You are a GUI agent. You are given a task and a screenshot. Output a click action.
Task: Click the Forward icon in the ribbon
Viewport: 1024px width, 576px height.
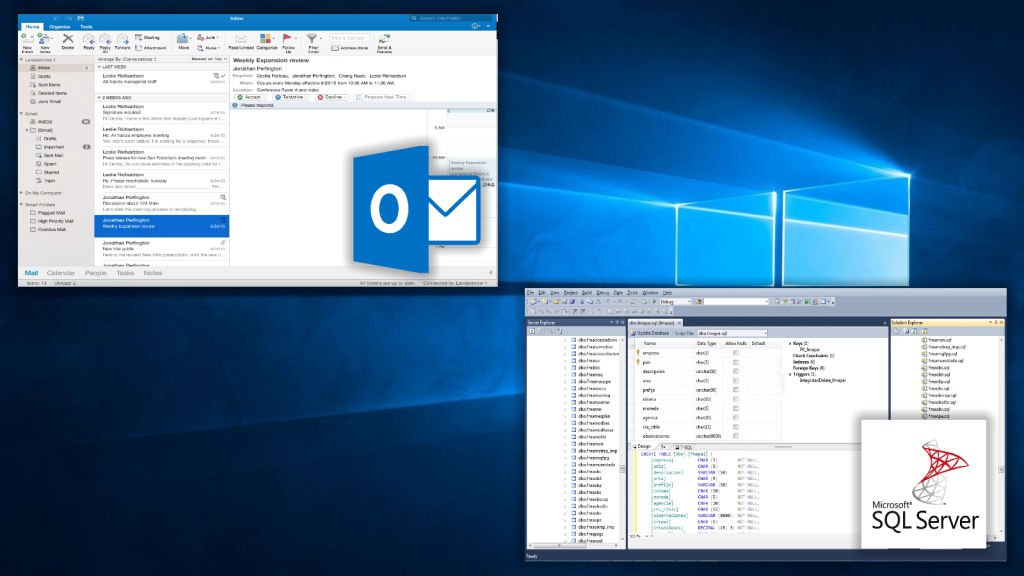pos(122,39)
